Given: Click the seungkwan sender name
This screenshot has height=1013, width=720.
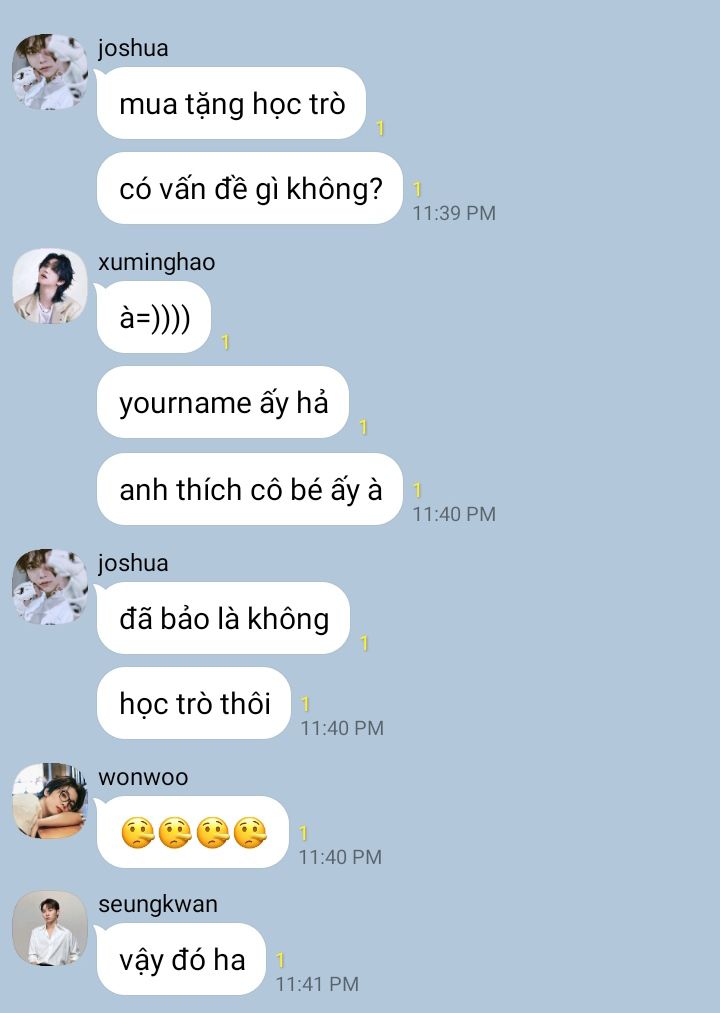Looking at the screenshot, I should [x=158, y=904].
